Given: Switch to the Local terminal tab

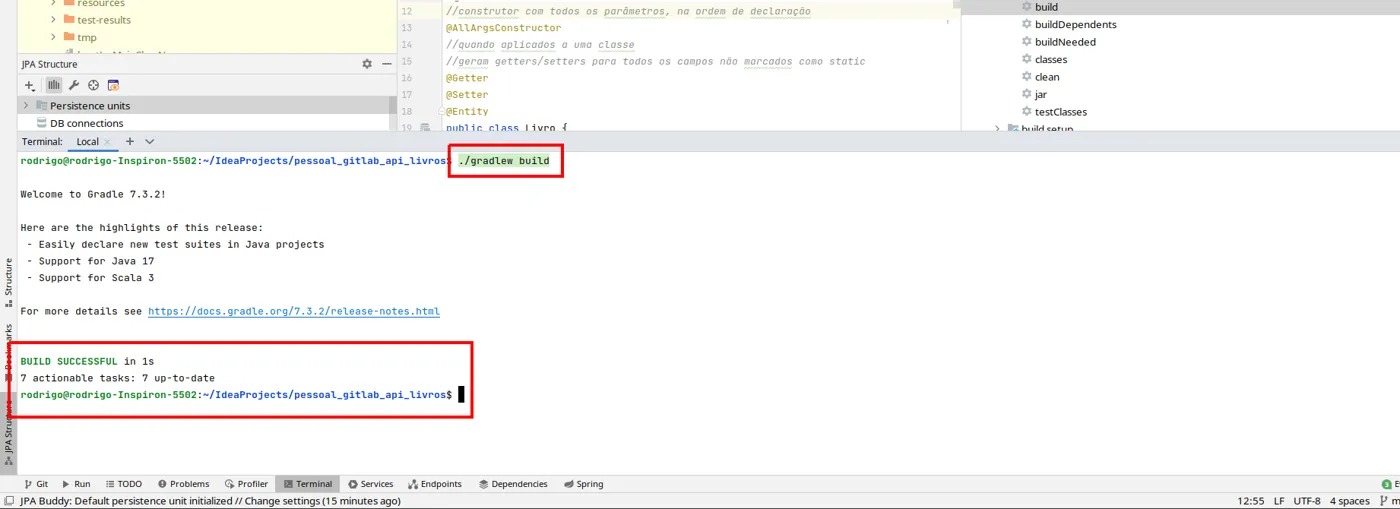Looking at the screenshot, I should pyautogui.click(x=88, y=142).
